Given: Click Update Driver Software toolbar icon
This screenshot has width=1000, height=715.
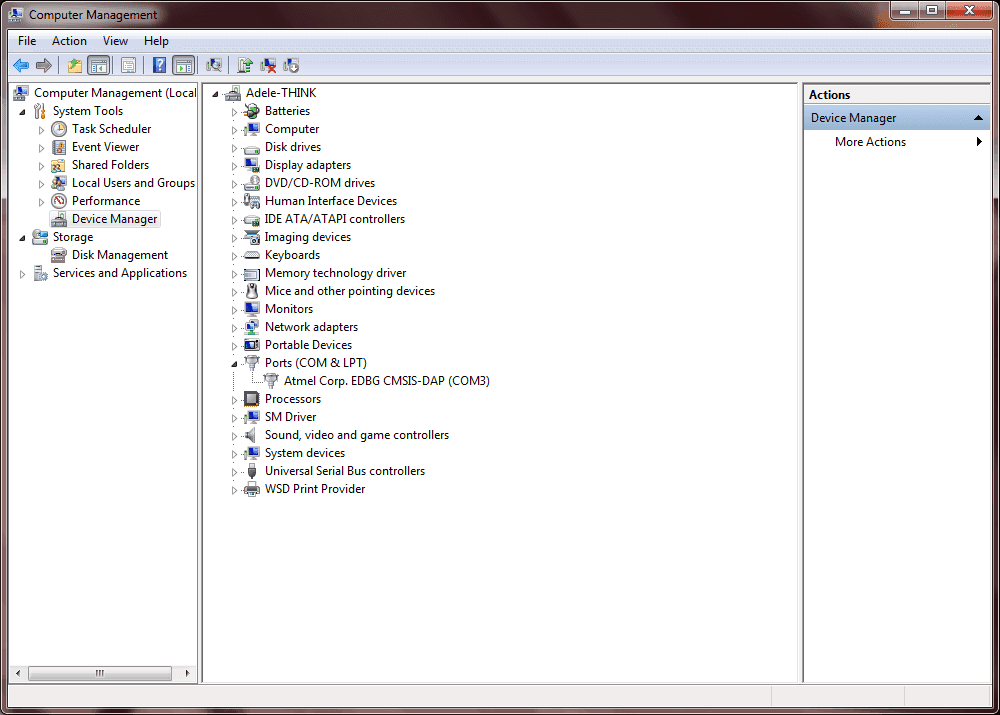Looking at the screenshot, I should click(x=244, y=66).
